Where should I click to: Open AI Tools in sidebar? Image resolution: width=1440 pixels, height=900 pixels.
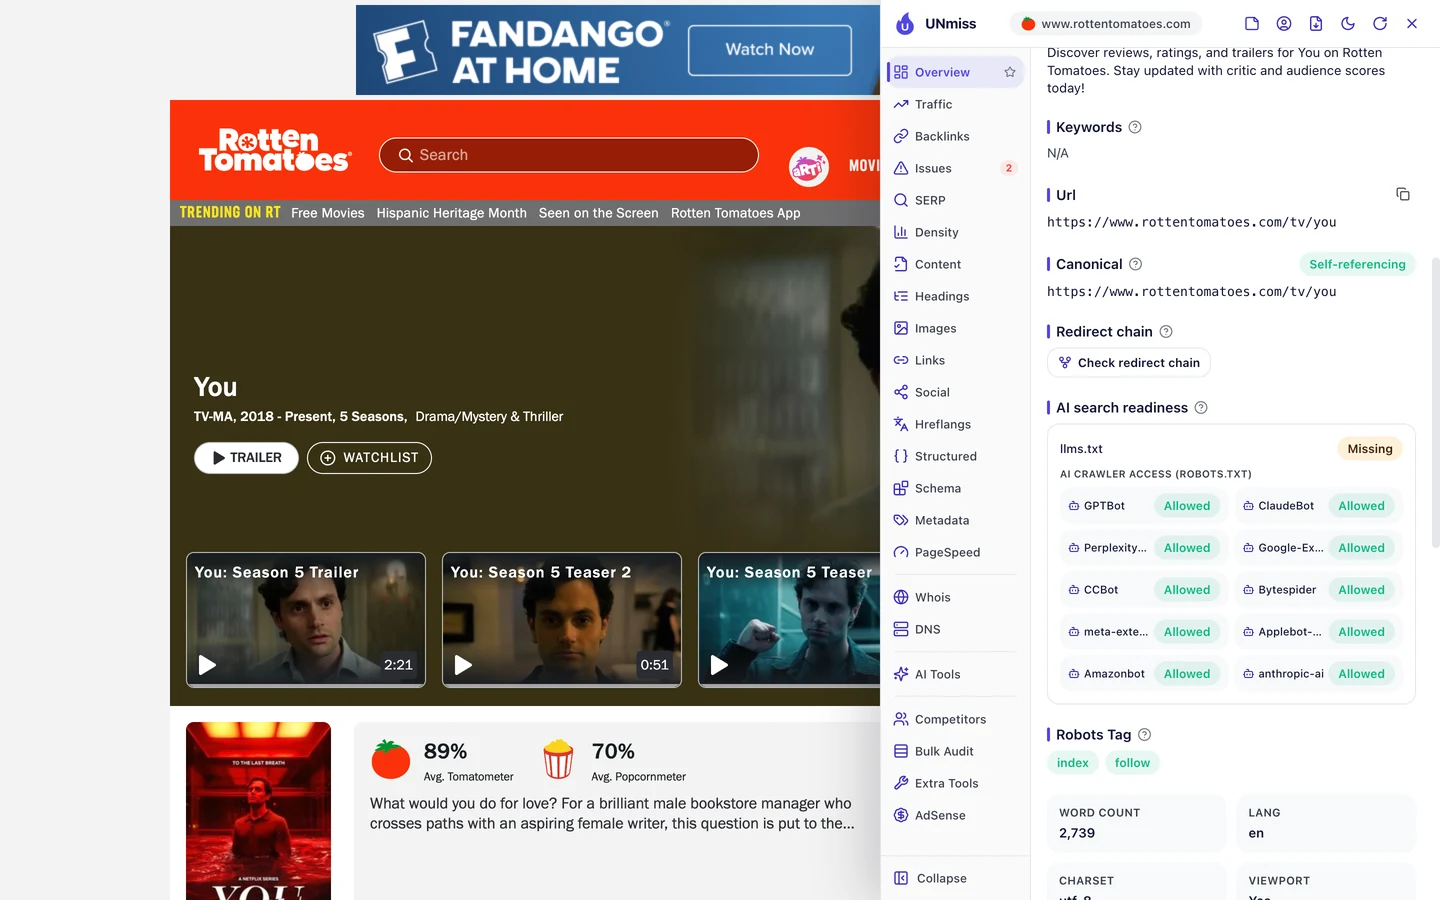[955, 674]
